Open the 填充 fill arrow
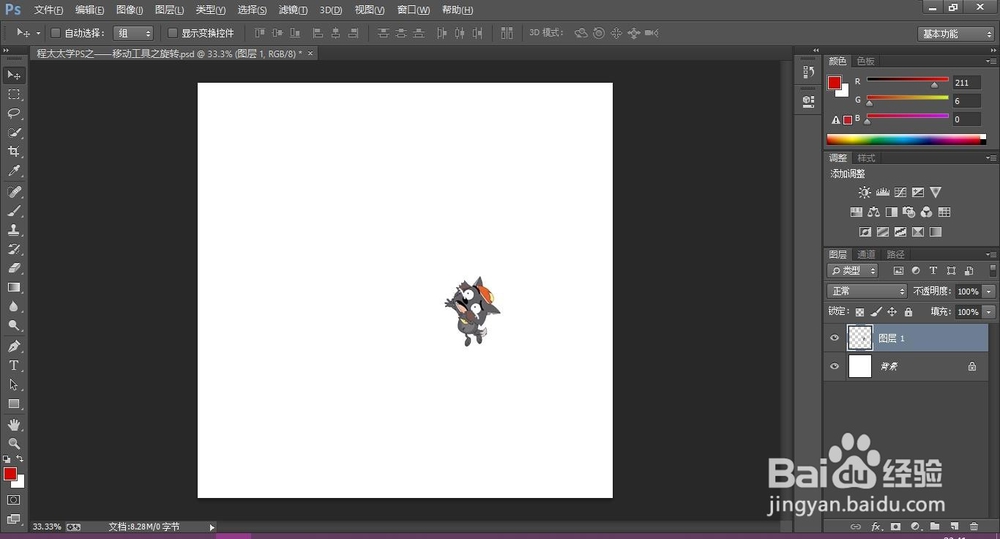Image resolution: width=1000 pixels, height=539 pixels. [989, 312]
